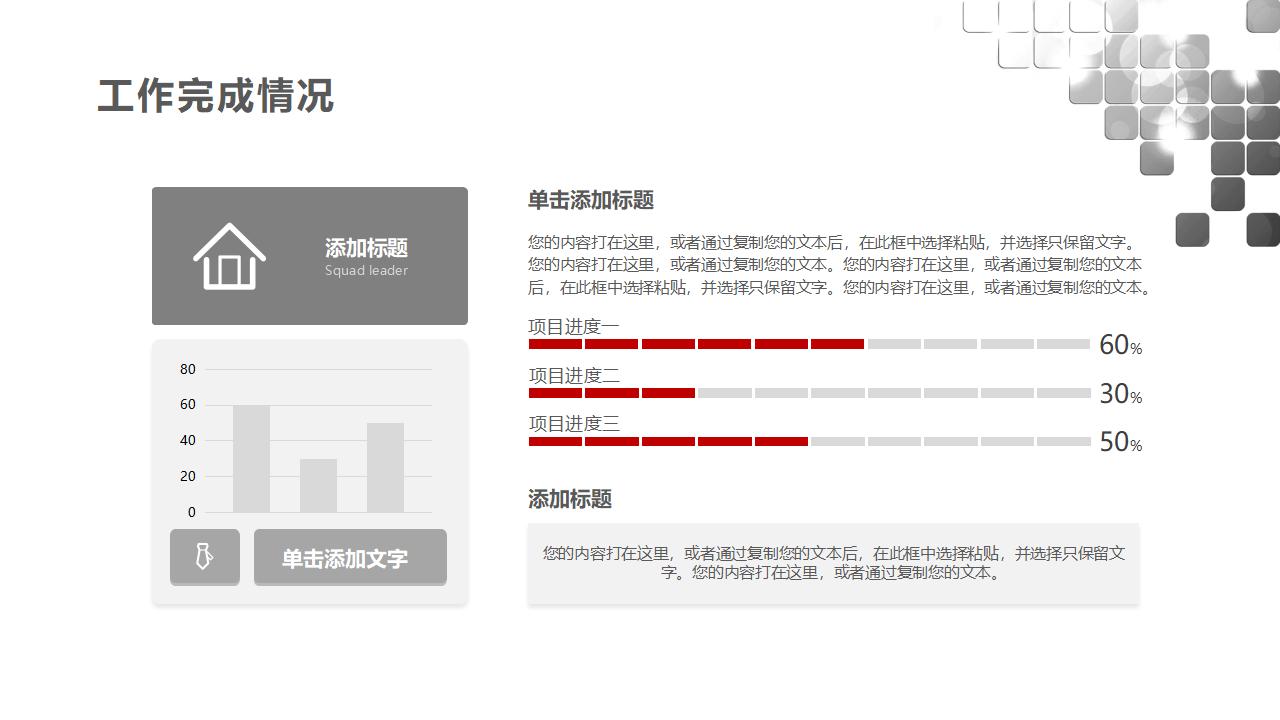Select the 添加标题 text in gray card

click(x=366, y=248)
